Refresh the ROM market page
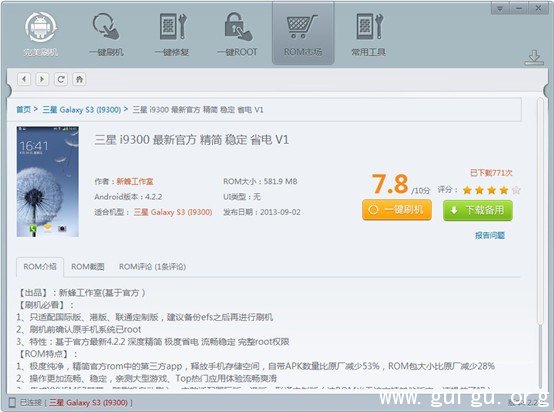The image size is (554, 412). click(61, 79)
